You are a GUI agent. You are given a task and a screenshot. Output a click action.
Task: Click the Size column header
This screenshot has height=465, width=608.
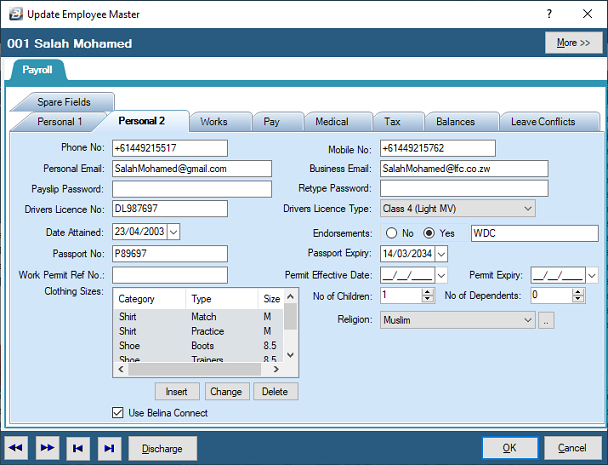(271, 299)
